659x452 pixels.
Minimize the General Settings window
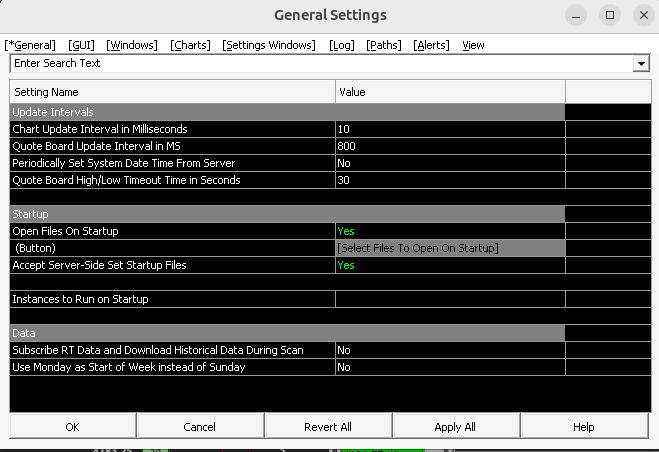click(576, 16)
